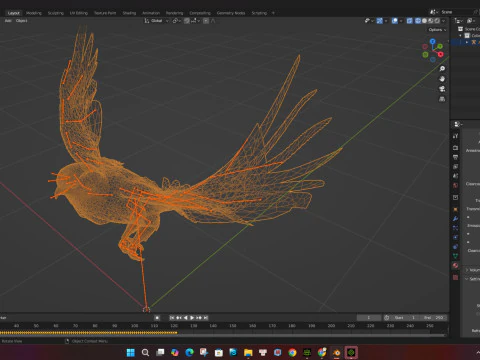Switch perspective/orthographic grid icon

click(442, 99)
